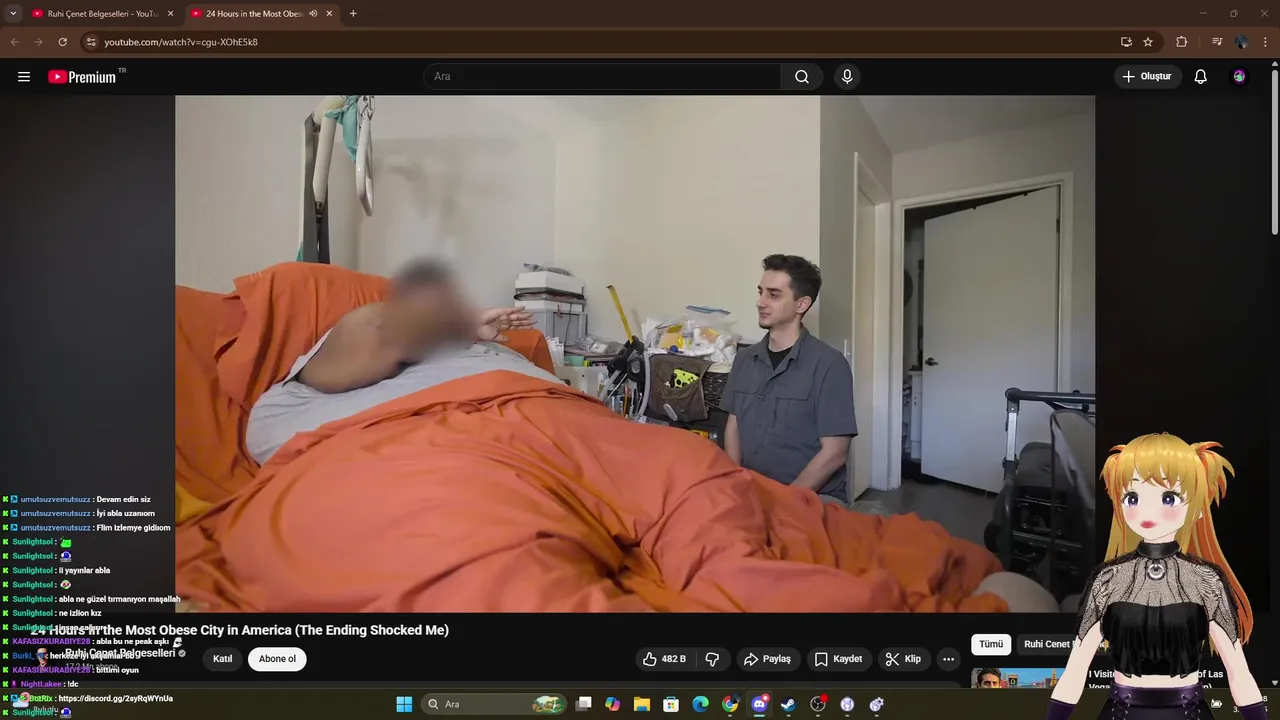Close the 24 Hours video tab
The width and height of the screenshot is (1280, 720).
(329, 14)
